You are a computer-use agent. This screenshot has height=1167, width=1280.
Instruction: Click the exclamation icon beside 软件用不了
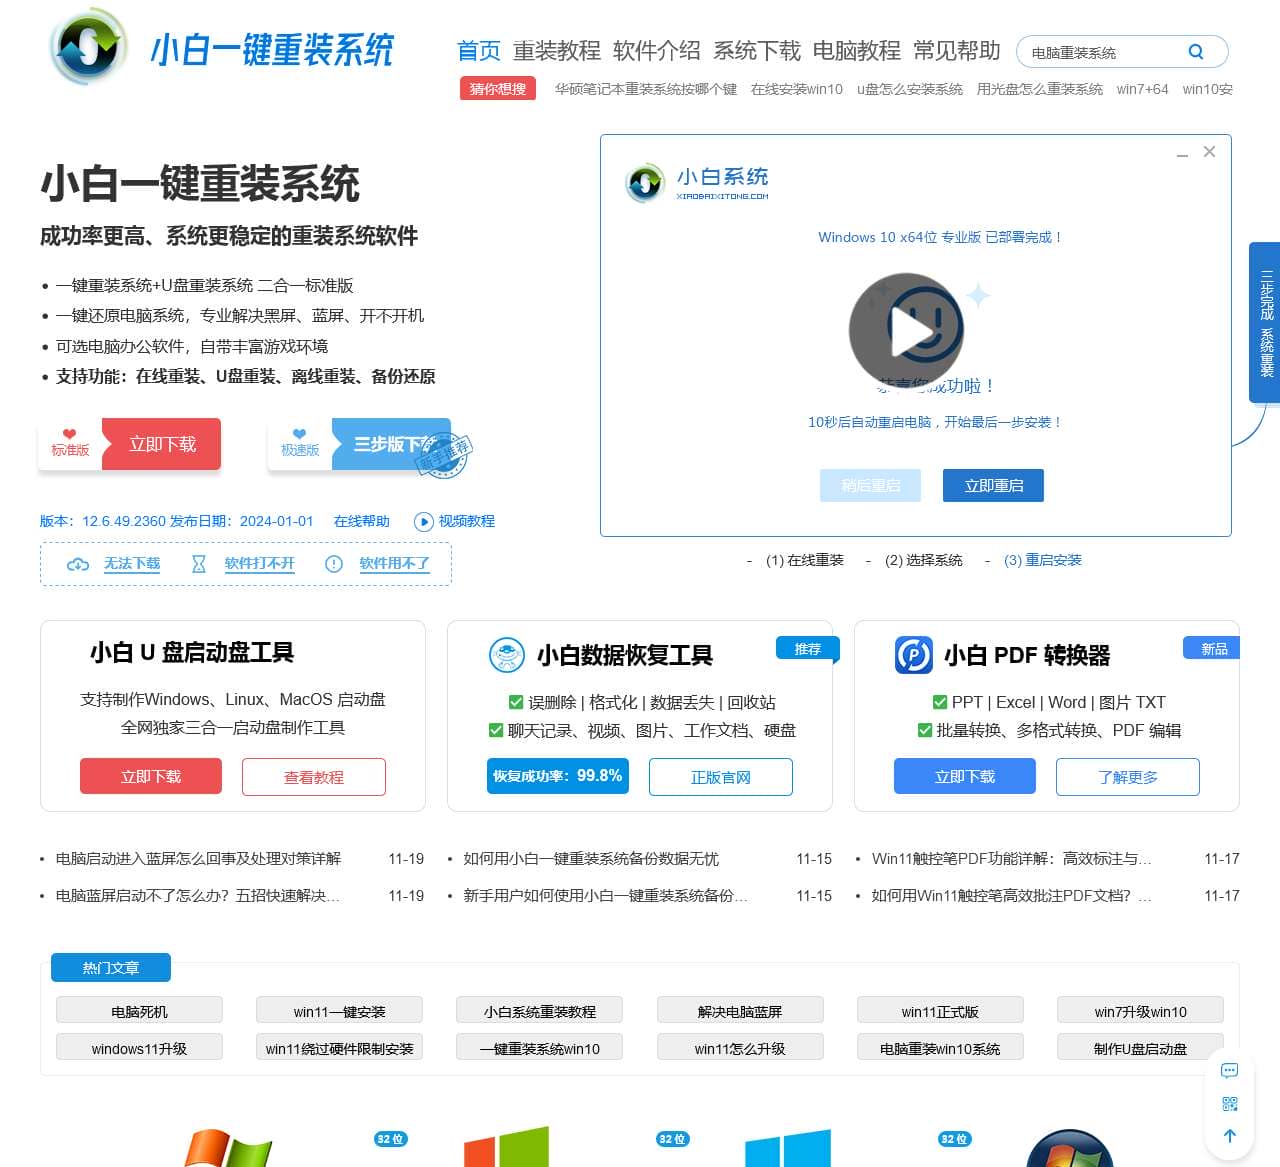pos(334,564)
